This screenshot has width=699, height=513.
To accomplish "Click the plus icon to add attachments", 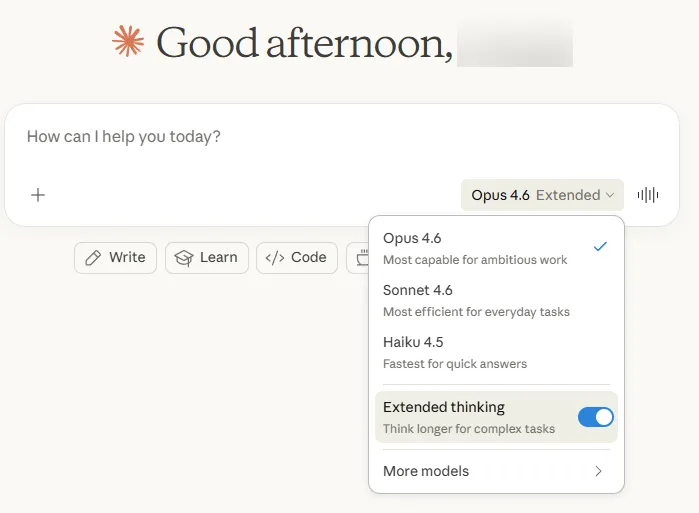I will point(38,195).
